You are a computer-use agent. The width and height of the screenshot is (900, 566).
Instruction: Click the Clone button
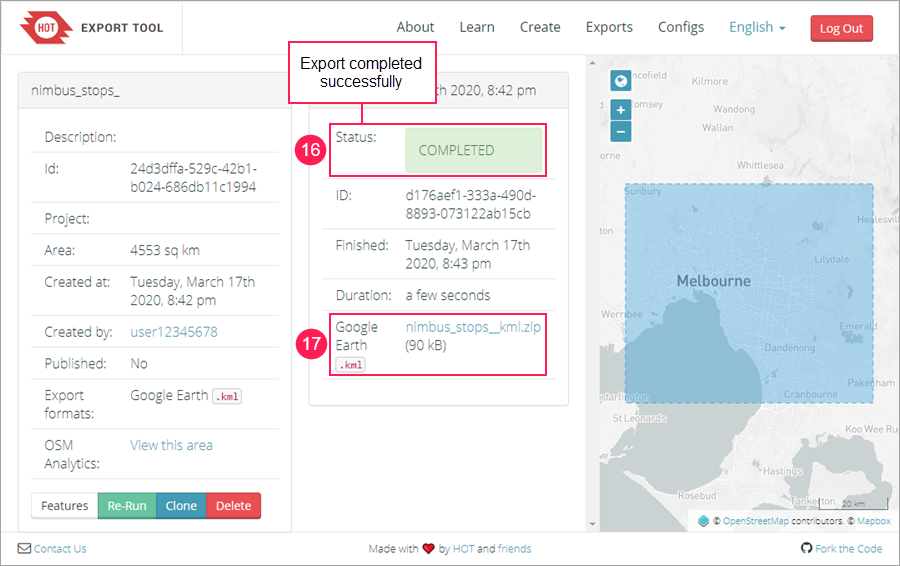pos(181,506)
